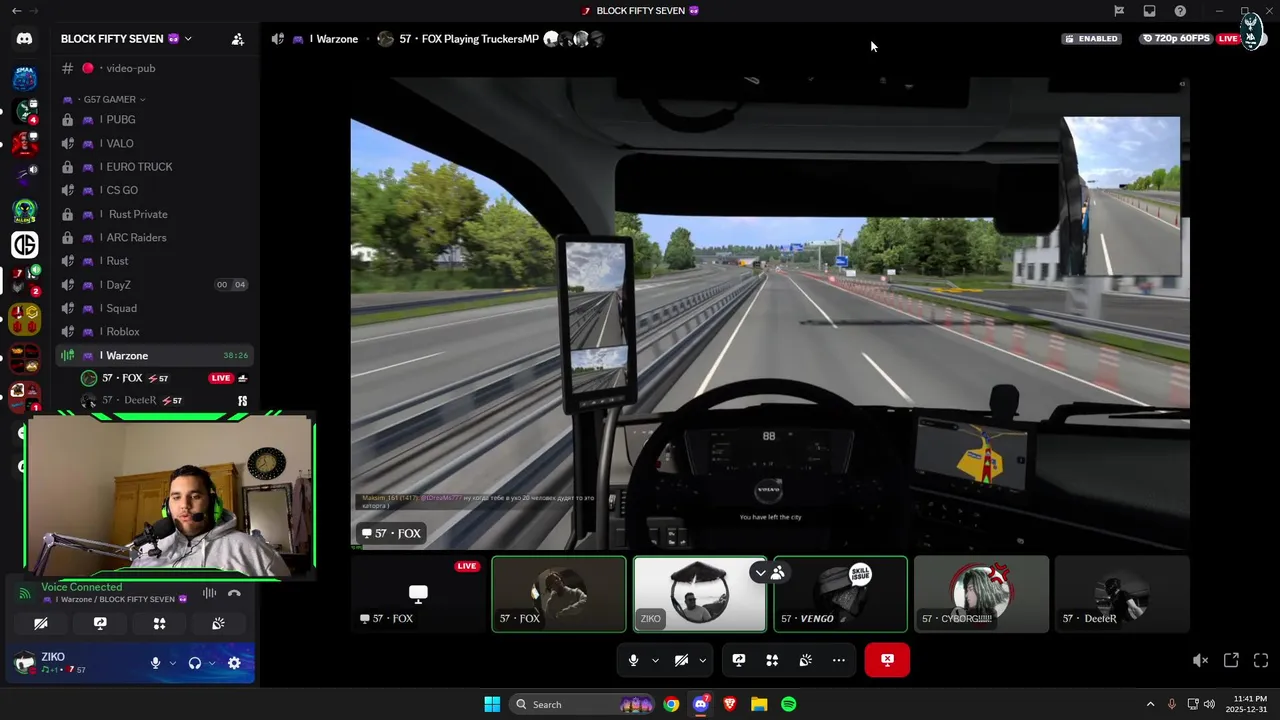
Task: Show voice connection signal details
Action: point(25,593)
